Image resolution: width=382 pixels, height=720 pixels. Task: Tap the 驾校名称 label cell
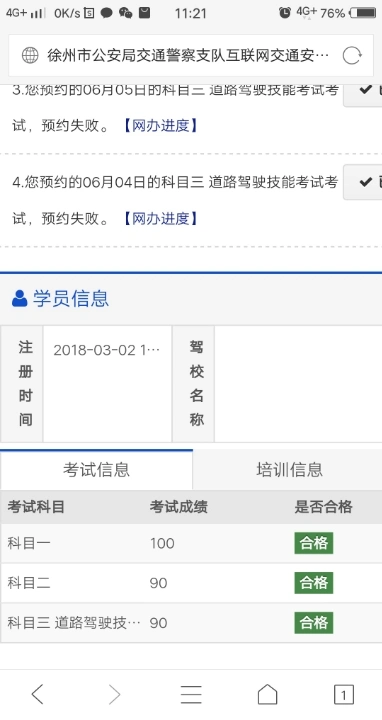(193, 384)
